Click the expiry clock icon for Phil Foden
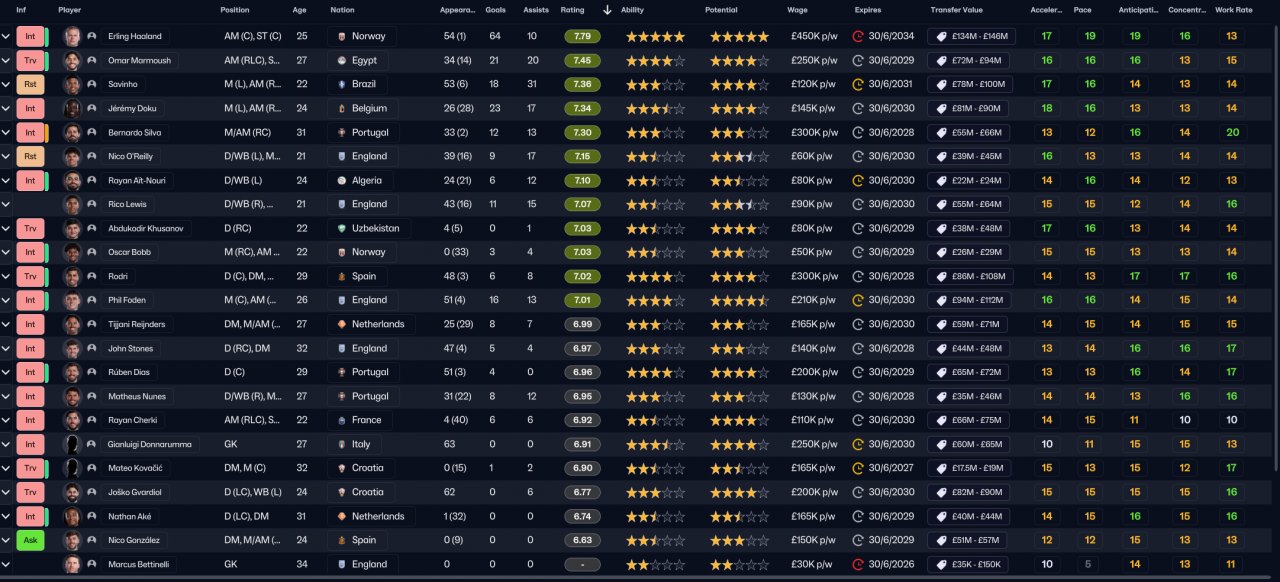1280x582 pixels. pyautogui.click(x=857, y=300)
